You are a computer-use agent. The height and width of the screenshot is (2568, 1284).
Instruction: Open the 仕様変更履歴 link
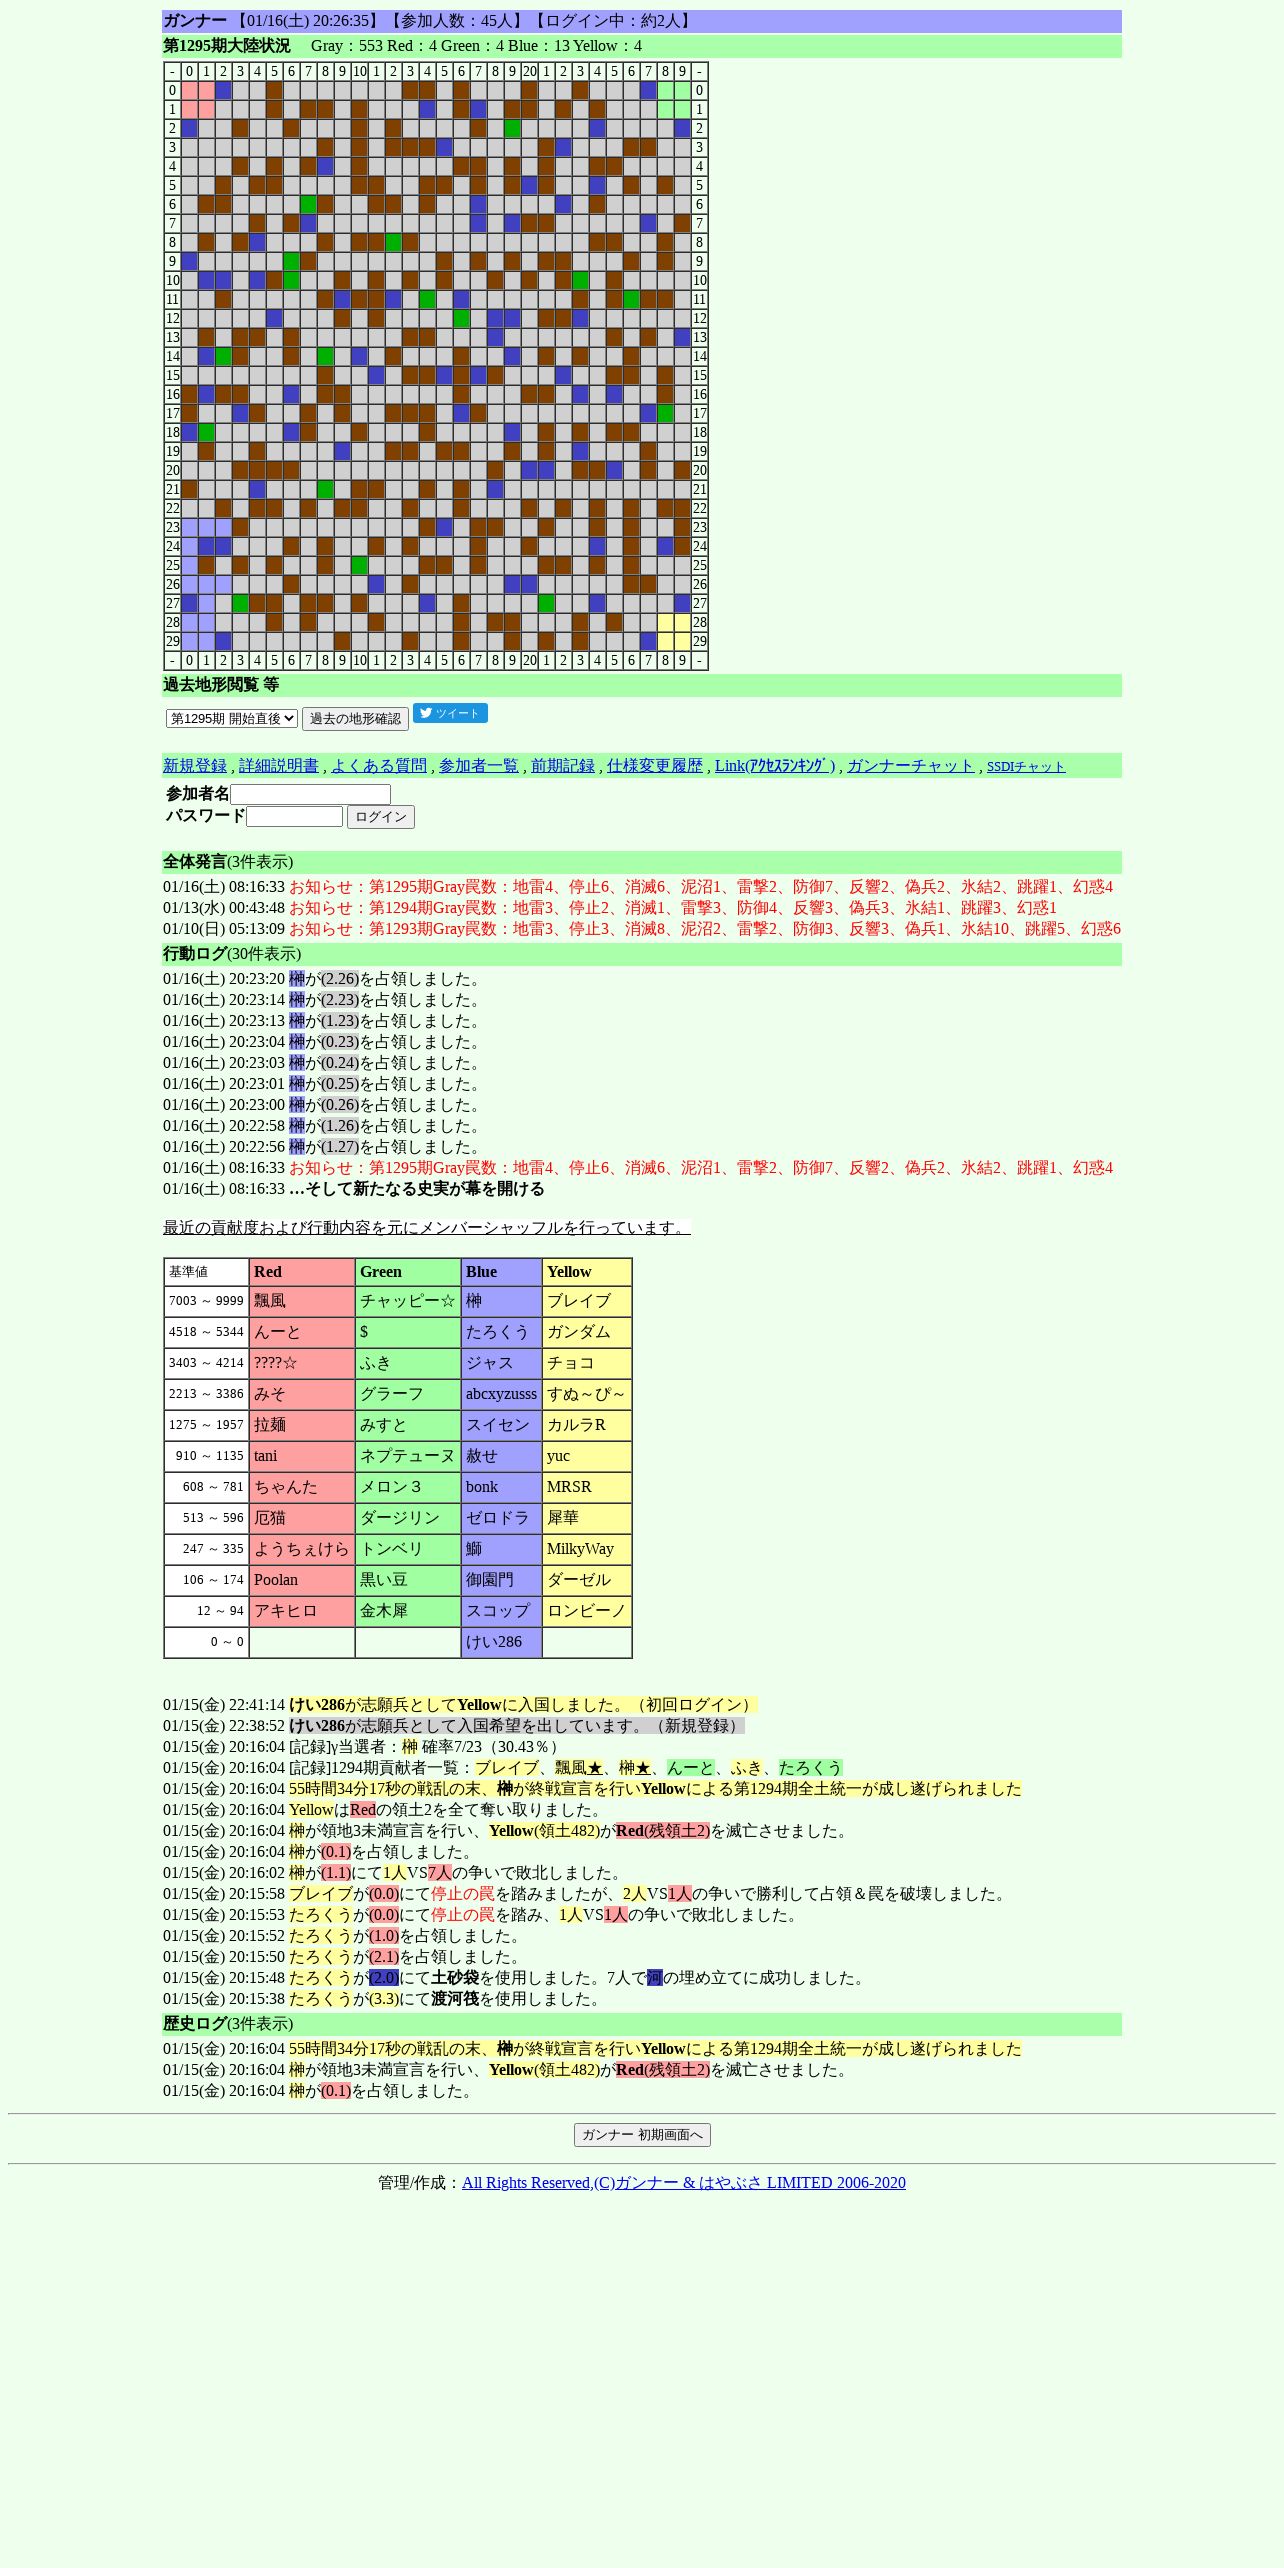point(655,765)
